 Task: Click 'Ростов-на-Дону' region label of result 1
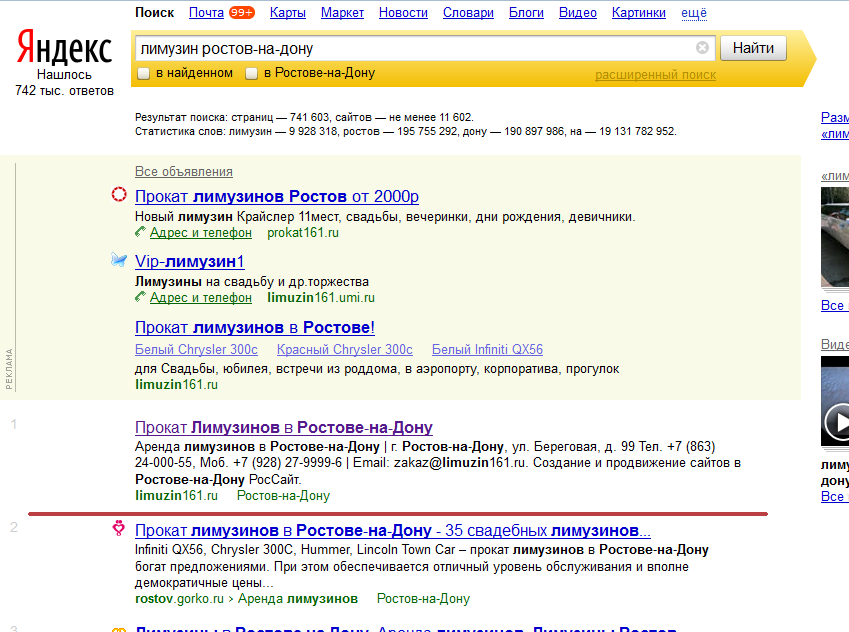click(283, 496)
